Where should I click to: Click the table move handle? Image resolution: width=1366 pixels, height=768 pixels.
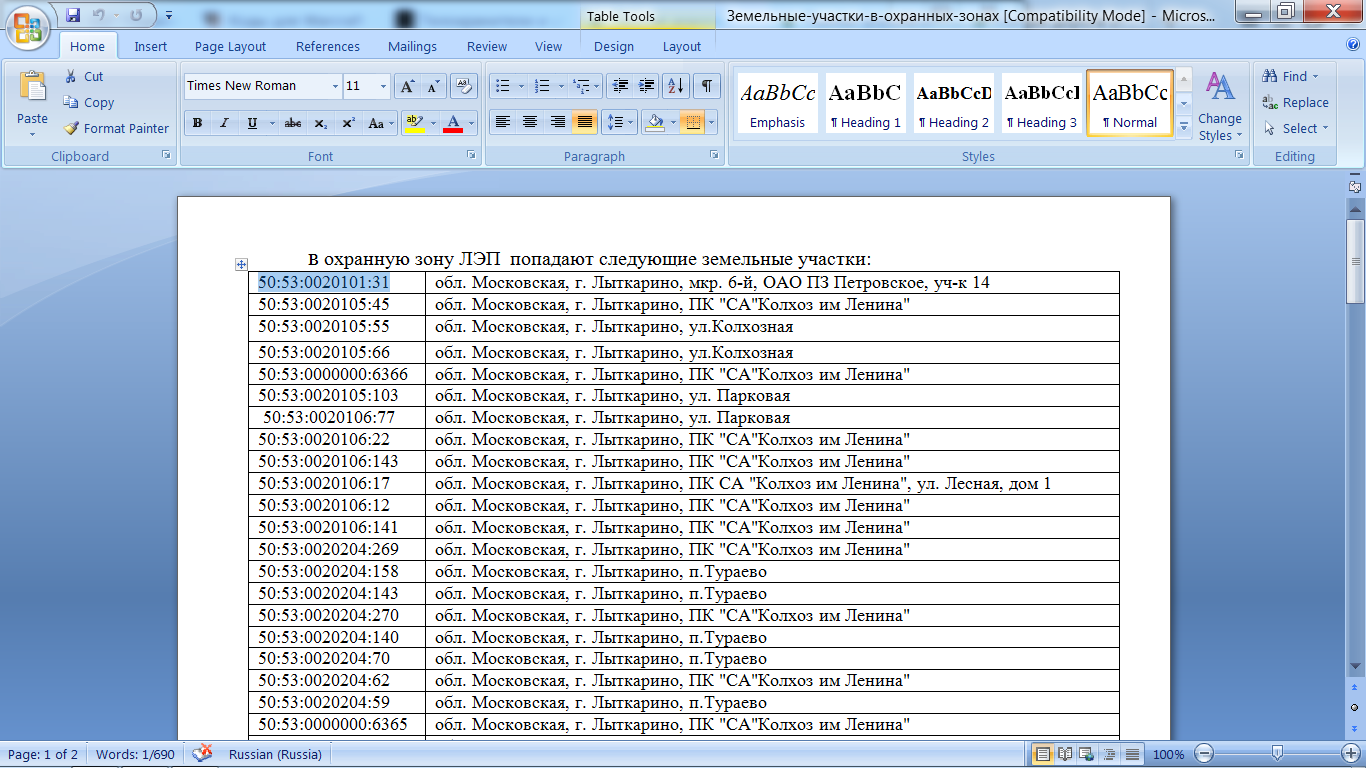point(241,264)
